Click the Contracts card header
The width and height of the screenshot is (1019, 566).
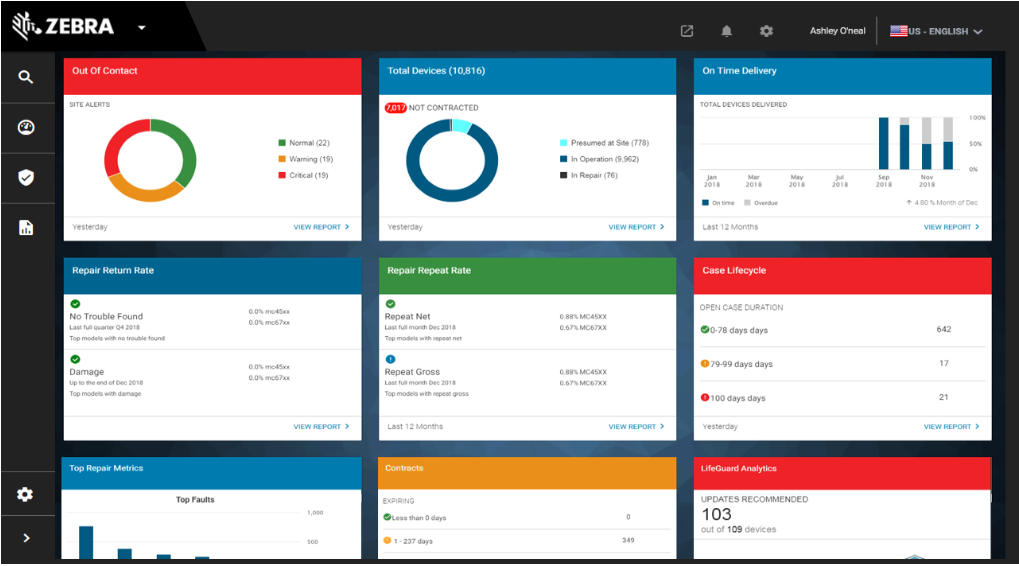coord(527,473)
